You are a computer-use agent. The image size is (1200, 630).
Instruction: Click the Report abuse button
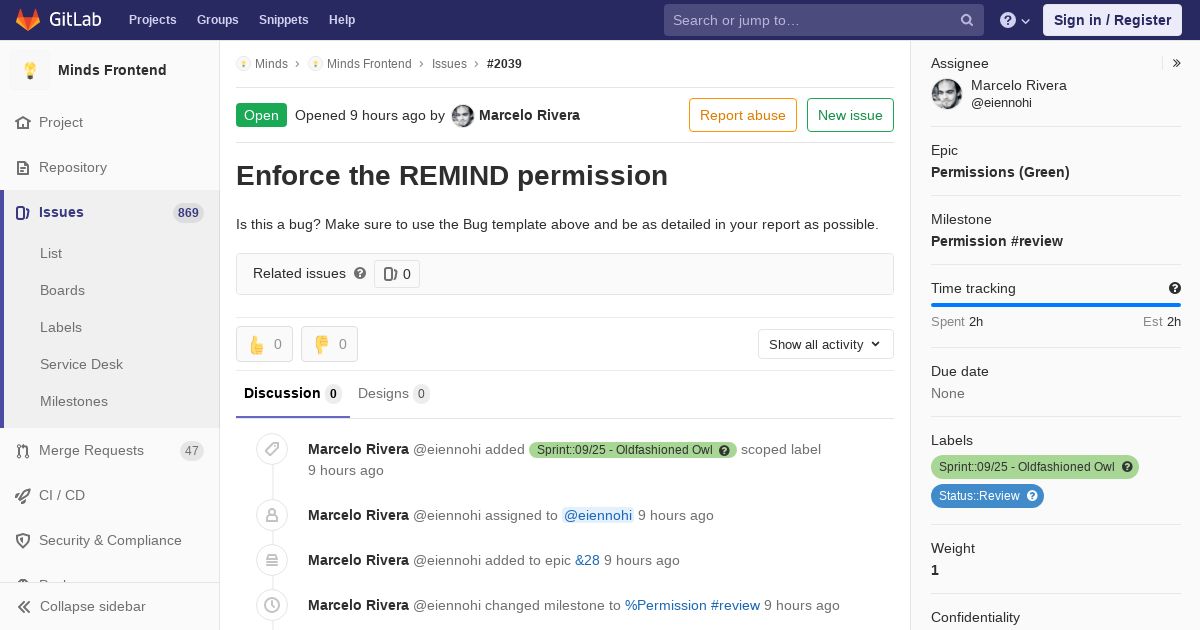coord(742,115)
